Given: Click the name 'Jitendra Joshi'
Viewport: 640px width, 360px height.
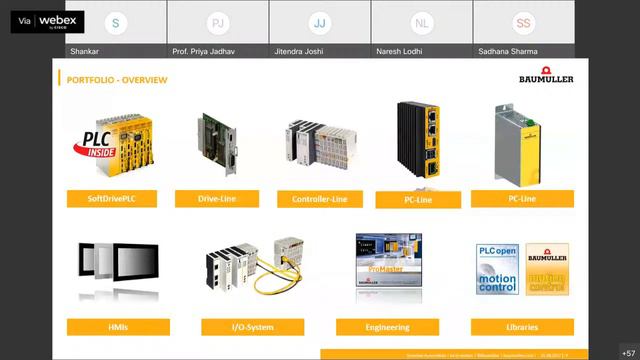Looking at the screenshot, I should click(299, 51).
